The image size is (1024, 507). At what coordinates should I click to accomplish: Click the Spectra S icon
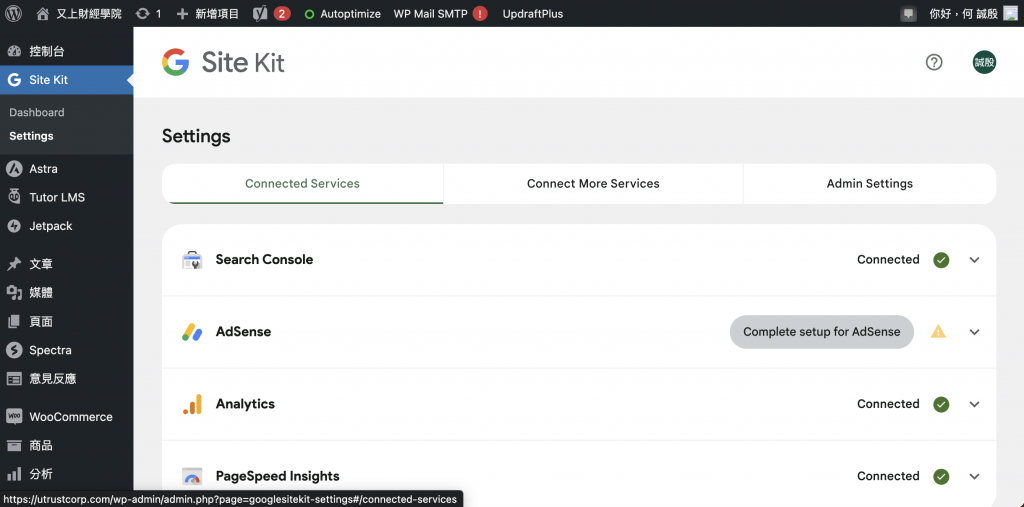point(14,350)
